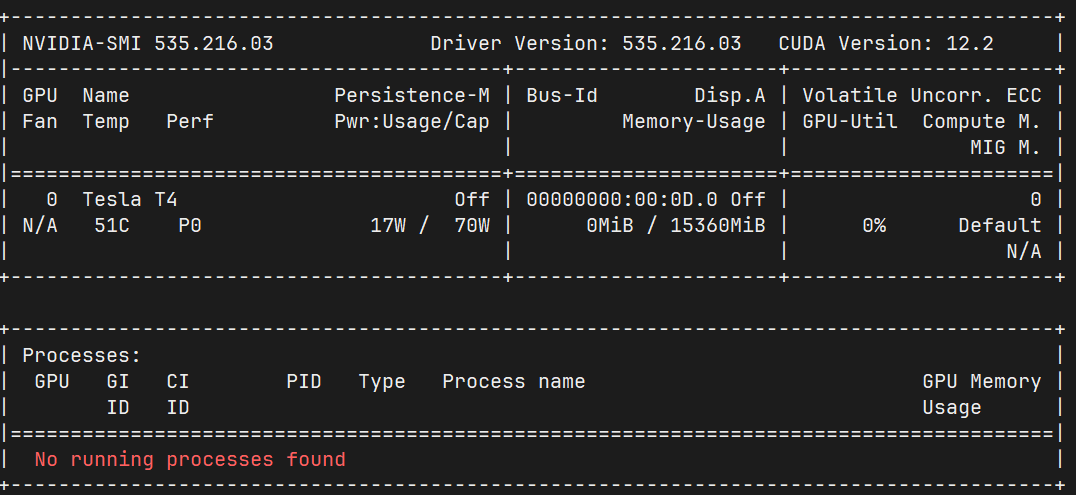Click the Memory-Usage column header
1076x495 pixels.
pyautogui.click(x=694, y=122)
